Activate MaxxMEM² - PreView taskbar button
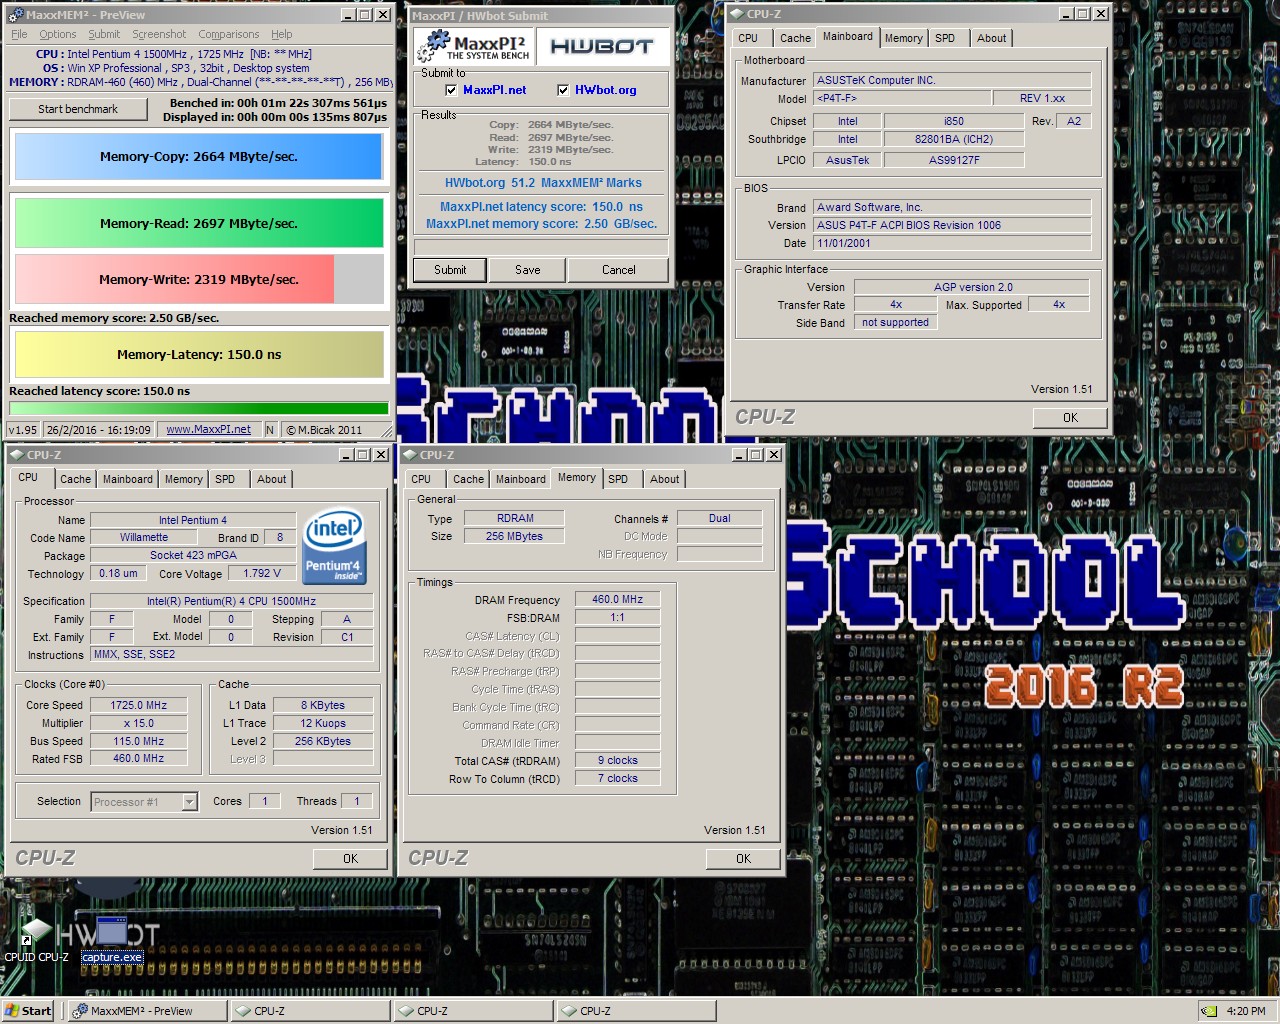The height and width of the screenshot is (1024, 1280). (x=149, y=1011)
